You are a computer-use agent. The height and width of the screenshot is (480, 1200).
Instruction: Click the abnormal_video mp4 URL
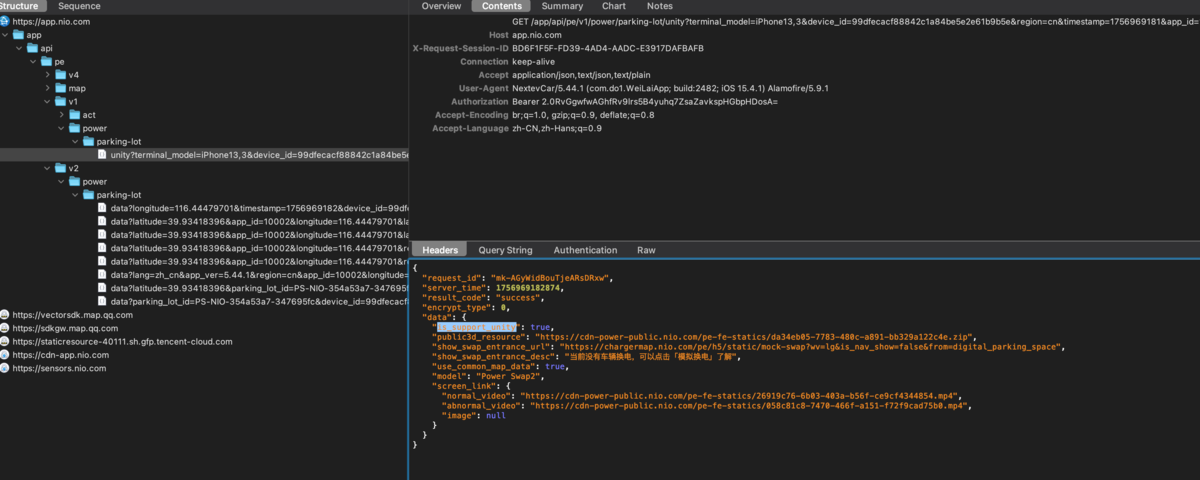749,405
